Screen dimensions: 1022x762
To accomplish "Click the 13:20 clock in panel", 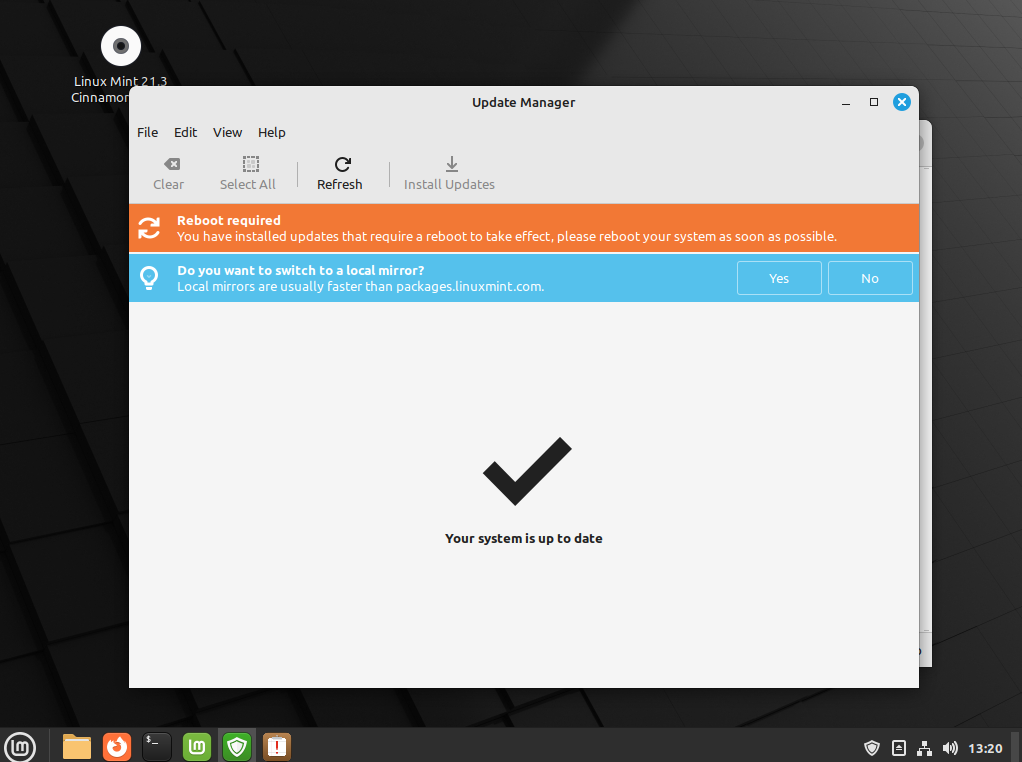I will pyautogui.click(x=986, y=748).
